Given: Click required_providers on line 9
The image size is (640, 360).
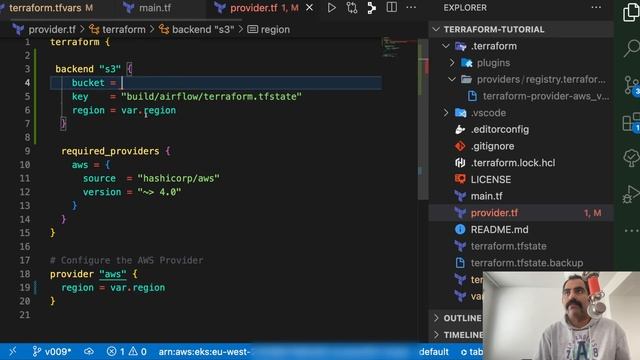Looking at the screenshot, I should (x=110, y=151).
